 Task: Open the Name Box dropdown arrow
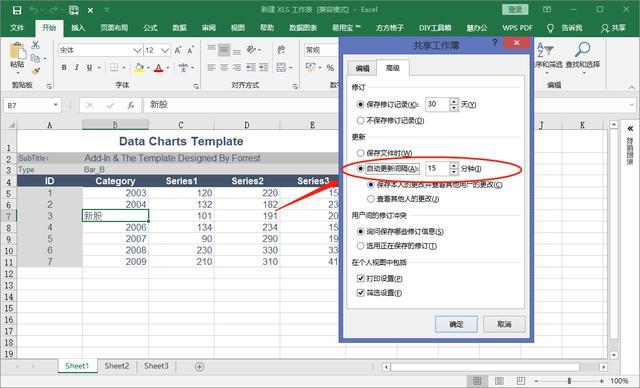56,105
